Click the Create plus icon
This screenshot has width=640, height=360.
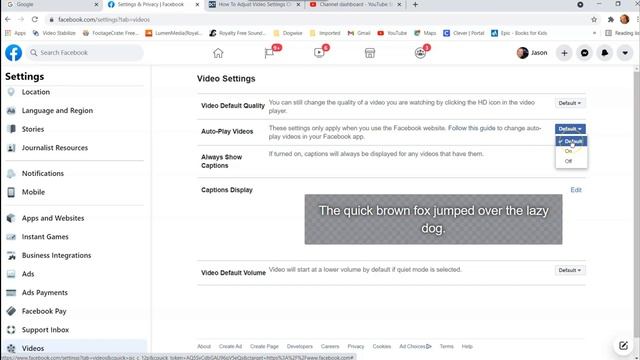[x=564, y=53]
